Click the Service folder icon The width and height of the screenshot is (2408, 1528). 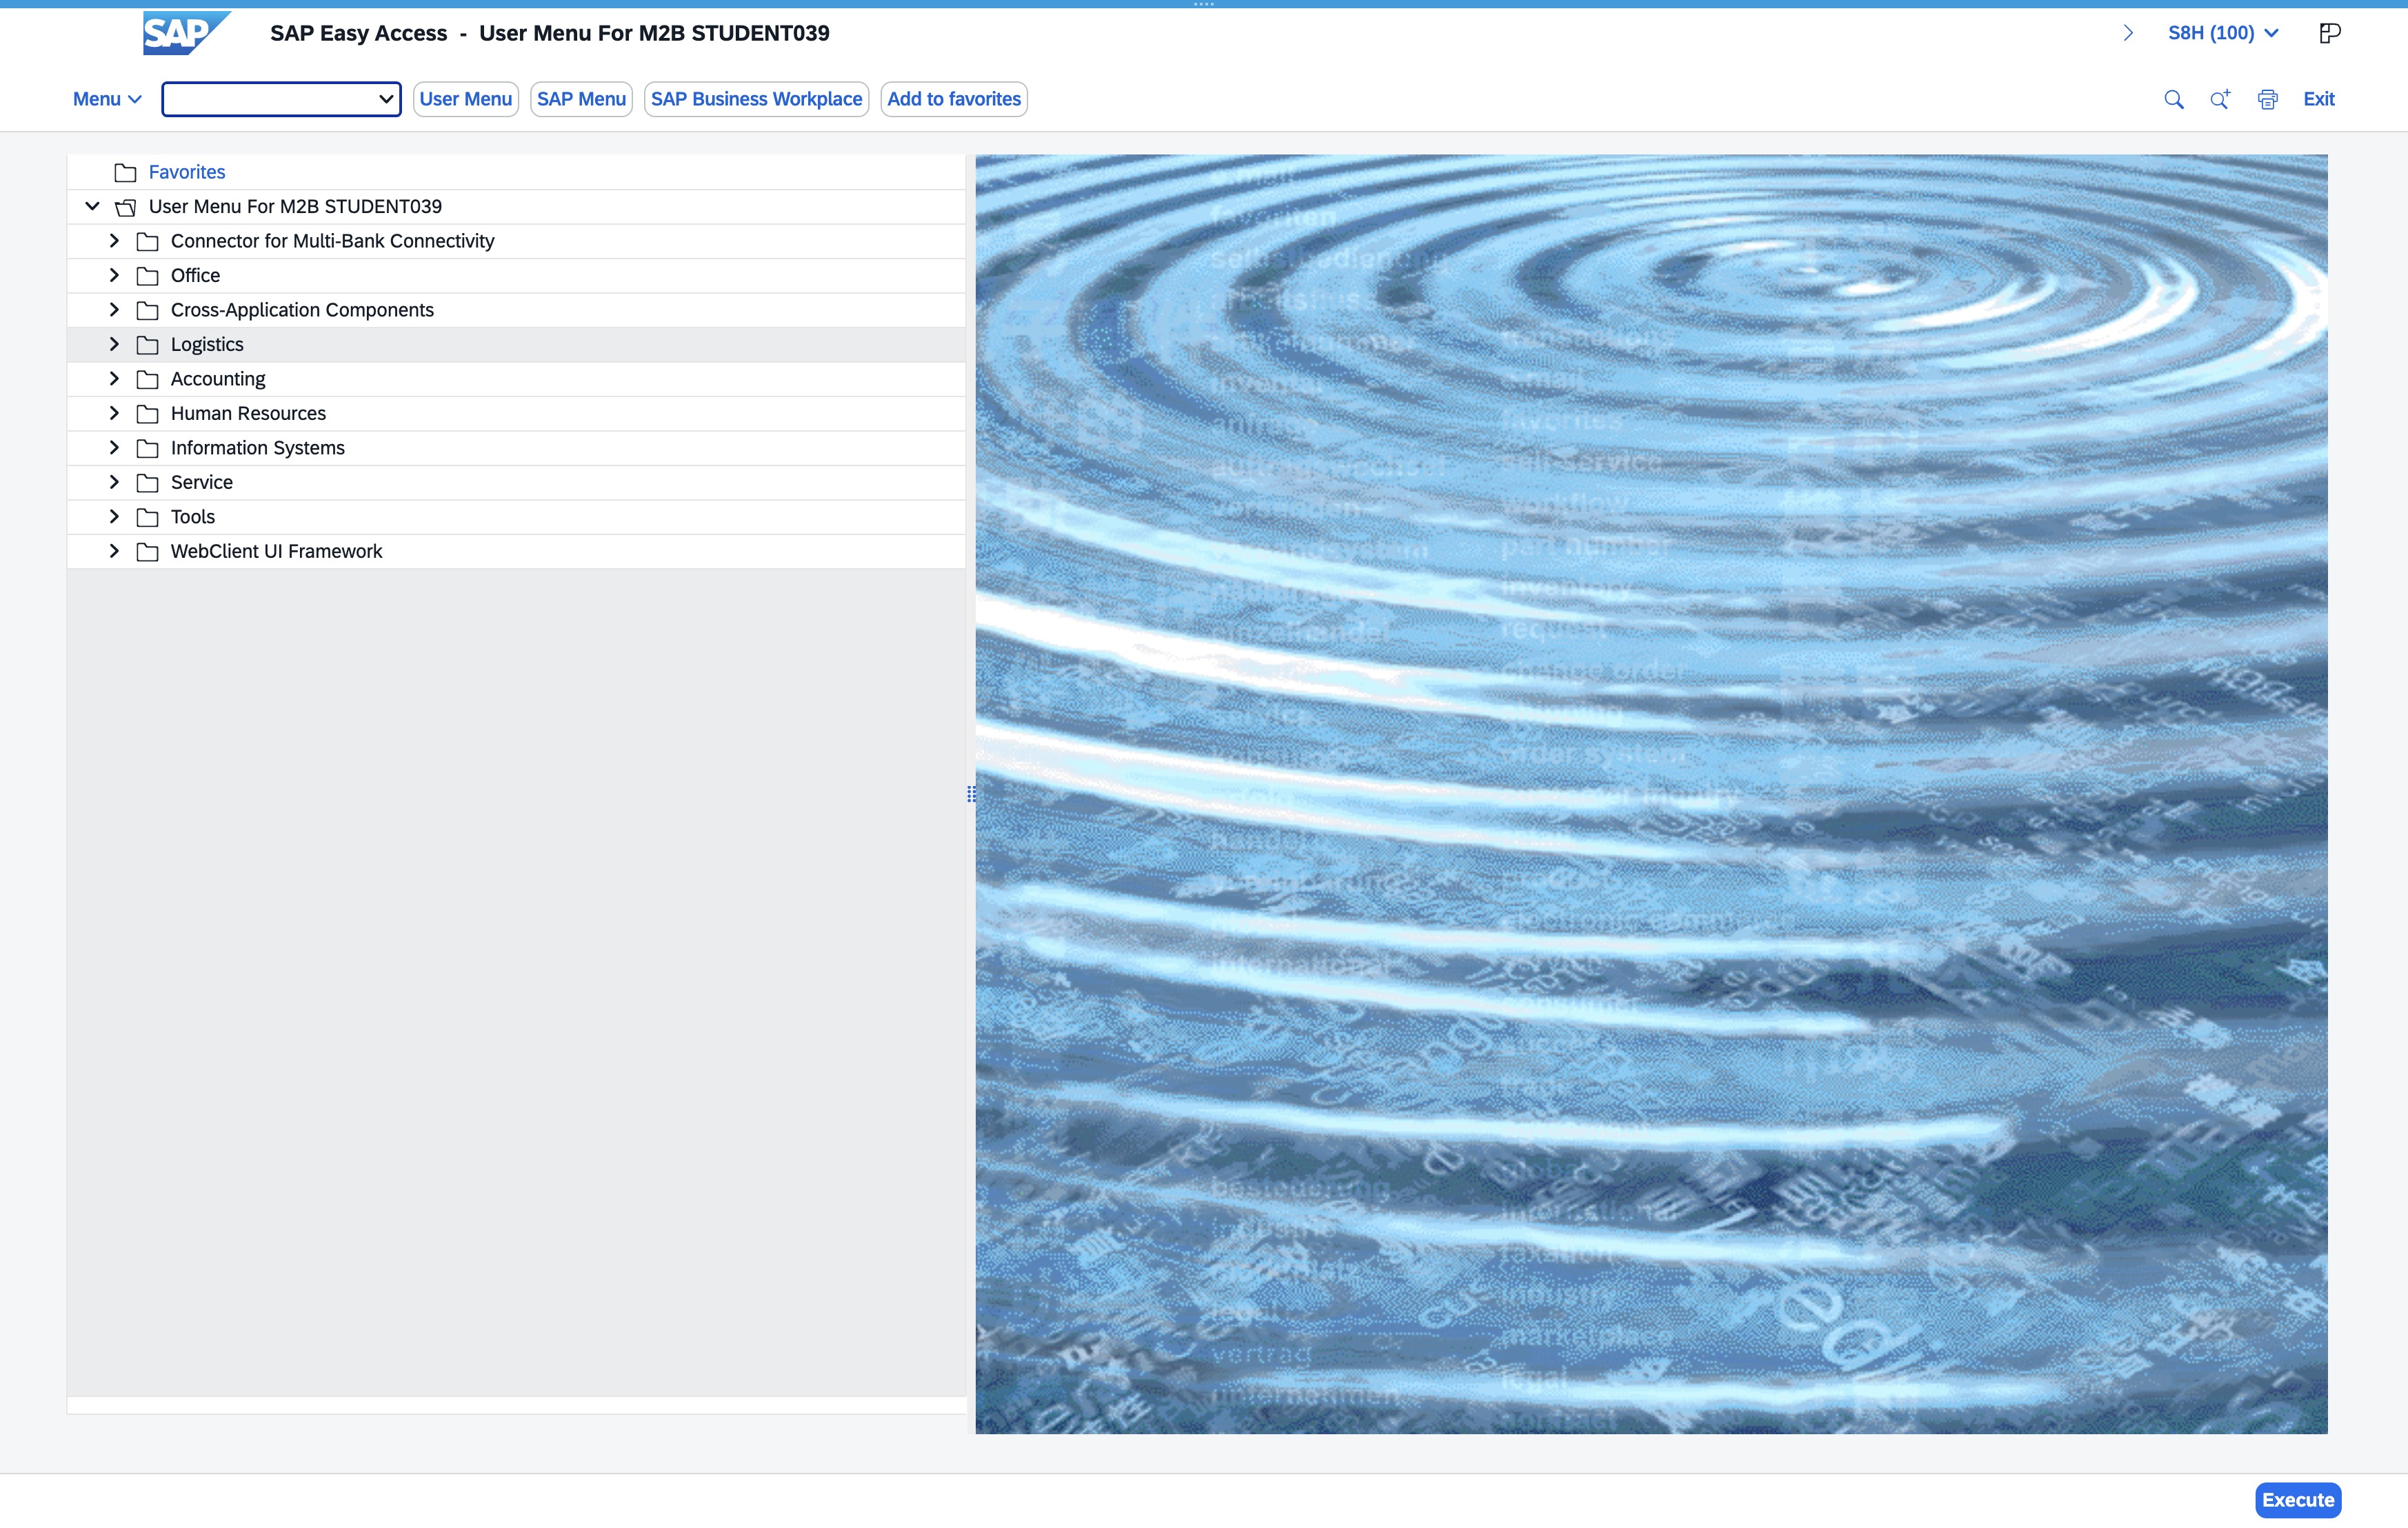tap(147, 483)
